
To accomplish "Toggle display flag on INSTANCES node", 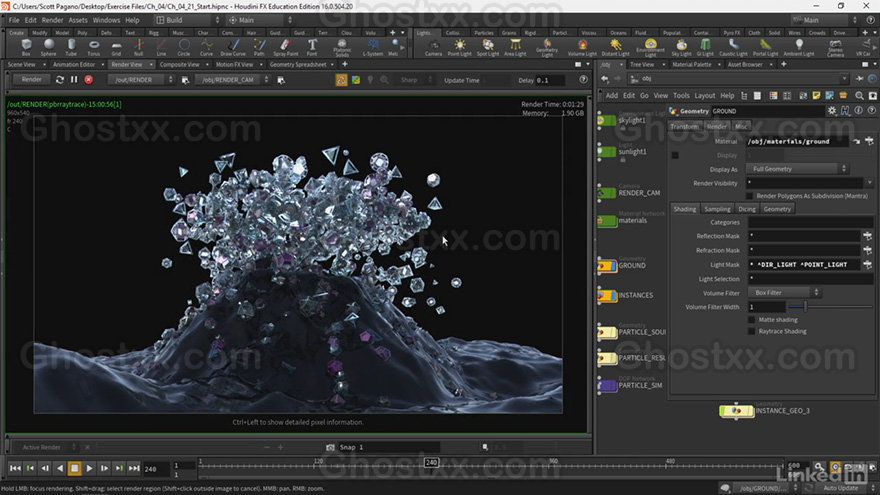I will coord(613,295).
